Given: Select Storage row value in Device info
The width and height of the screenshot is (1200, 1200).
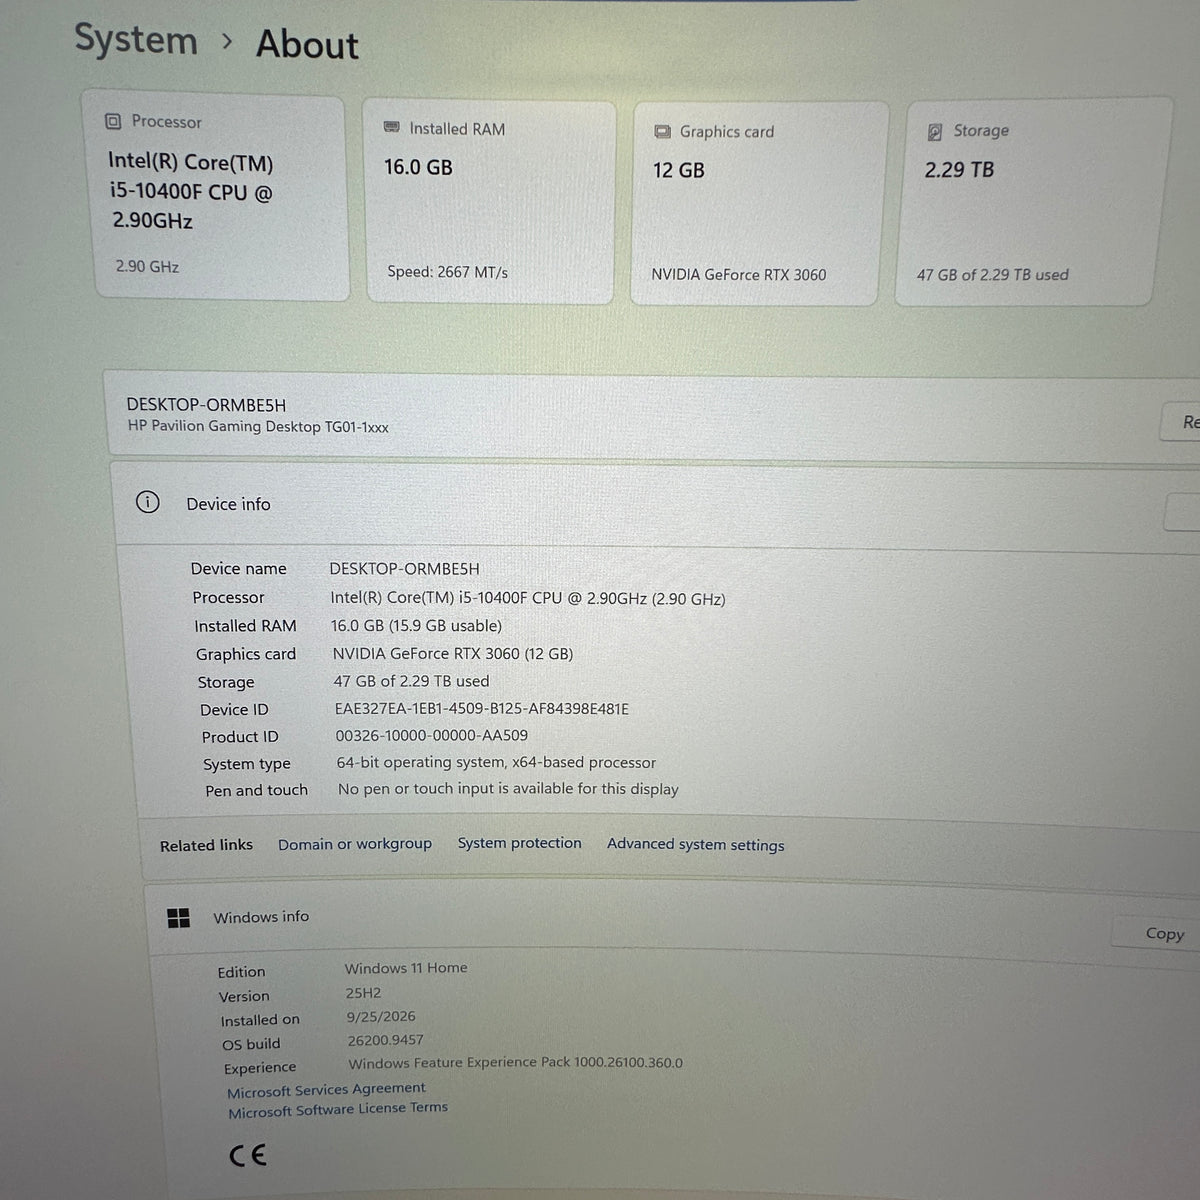Looking at the screenshot, I should (x=411, y=681).
